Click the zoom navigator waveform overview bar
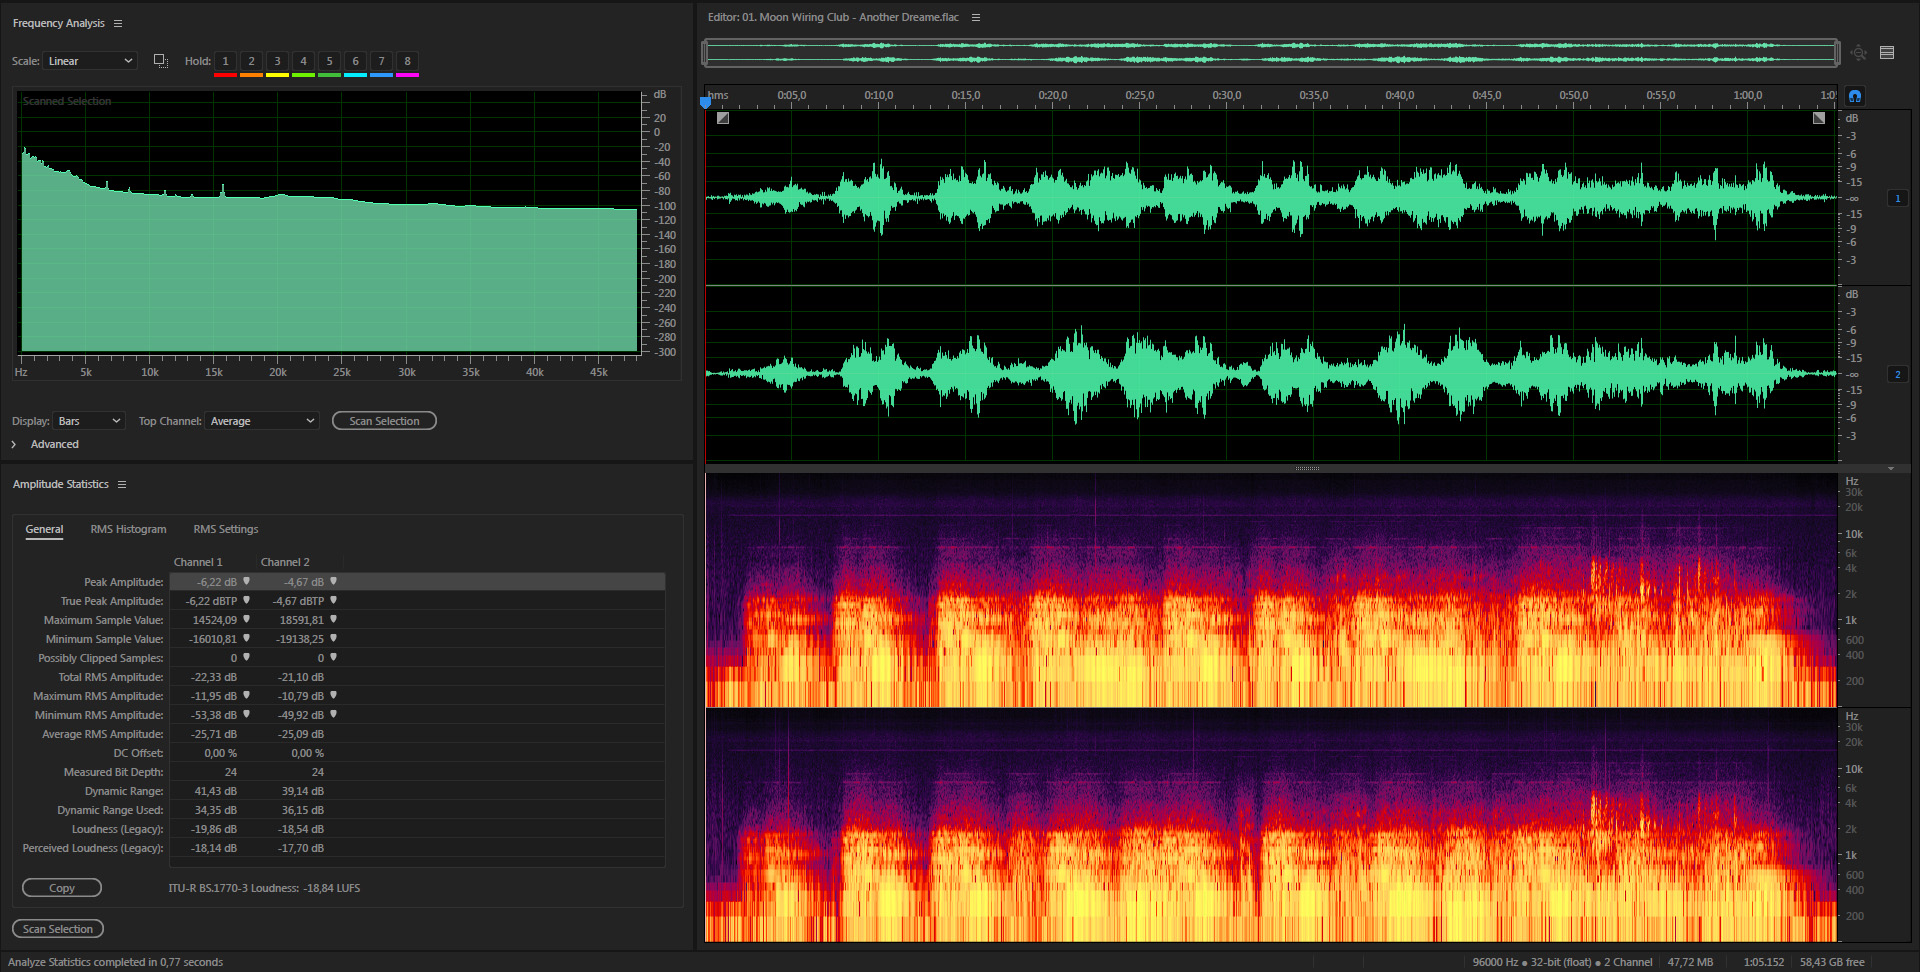 point(1271,53)
